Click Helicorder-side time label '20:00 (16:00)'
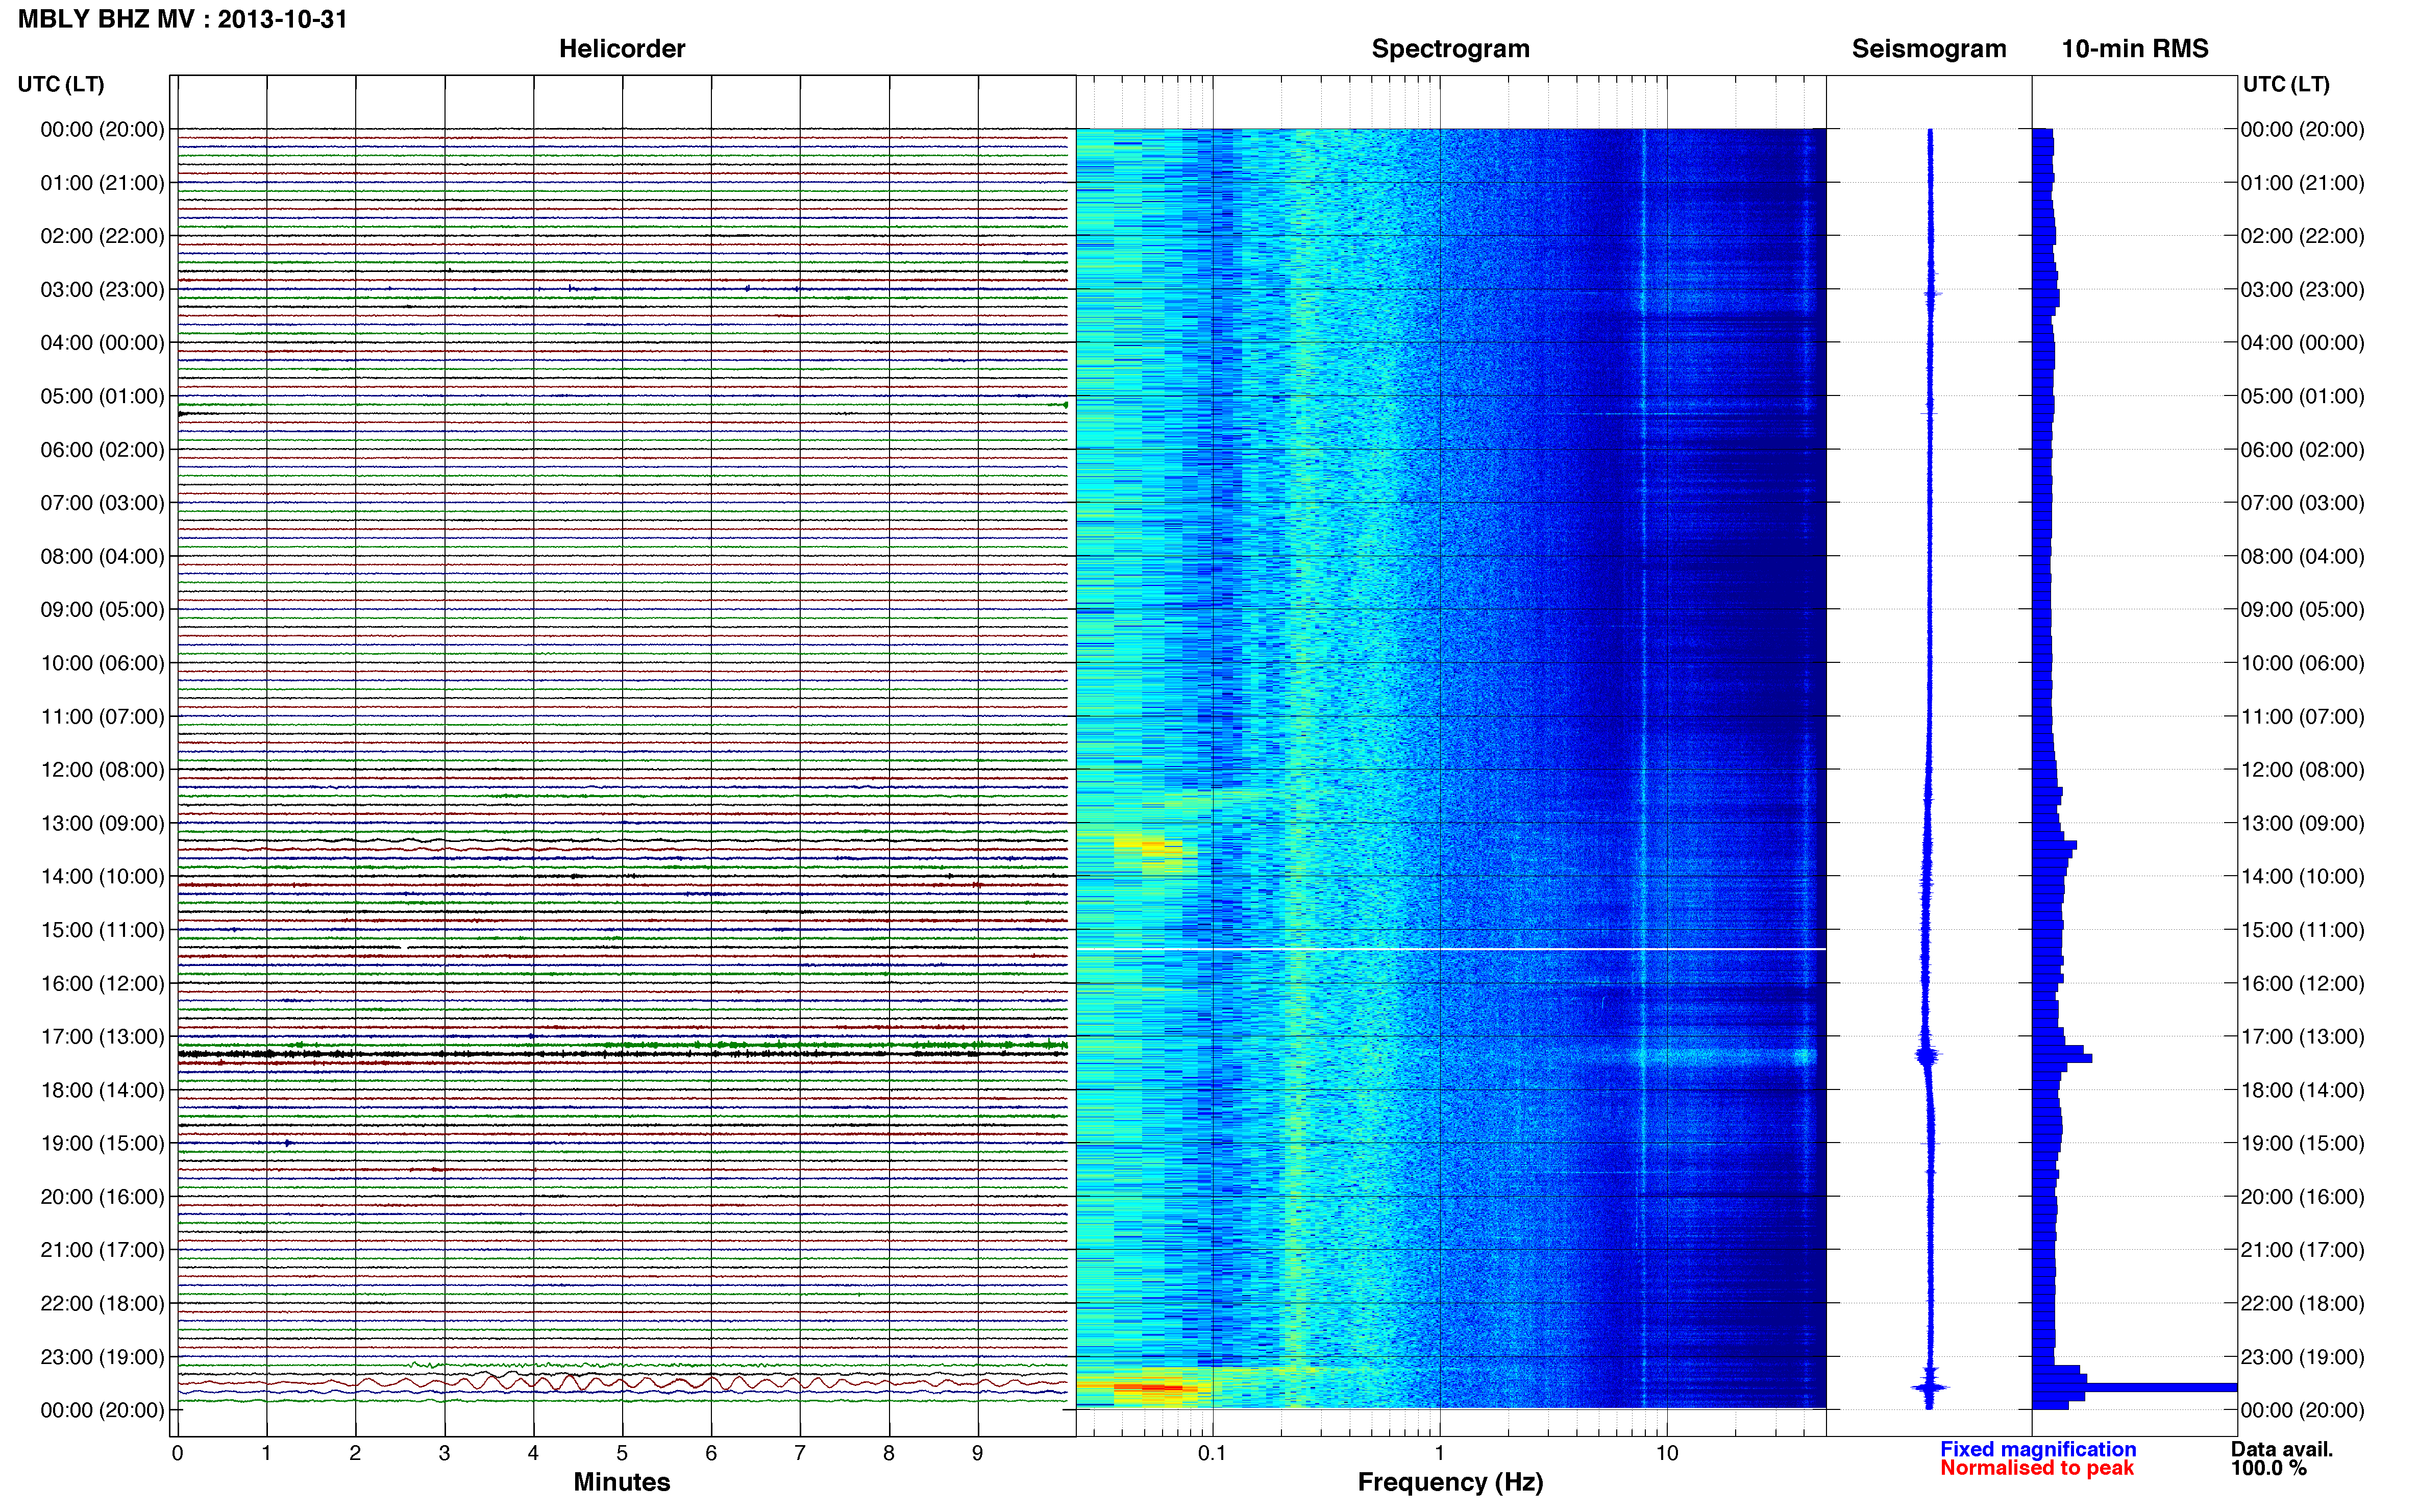This screenshot has height=1512, width=2419. point(102,1197)
